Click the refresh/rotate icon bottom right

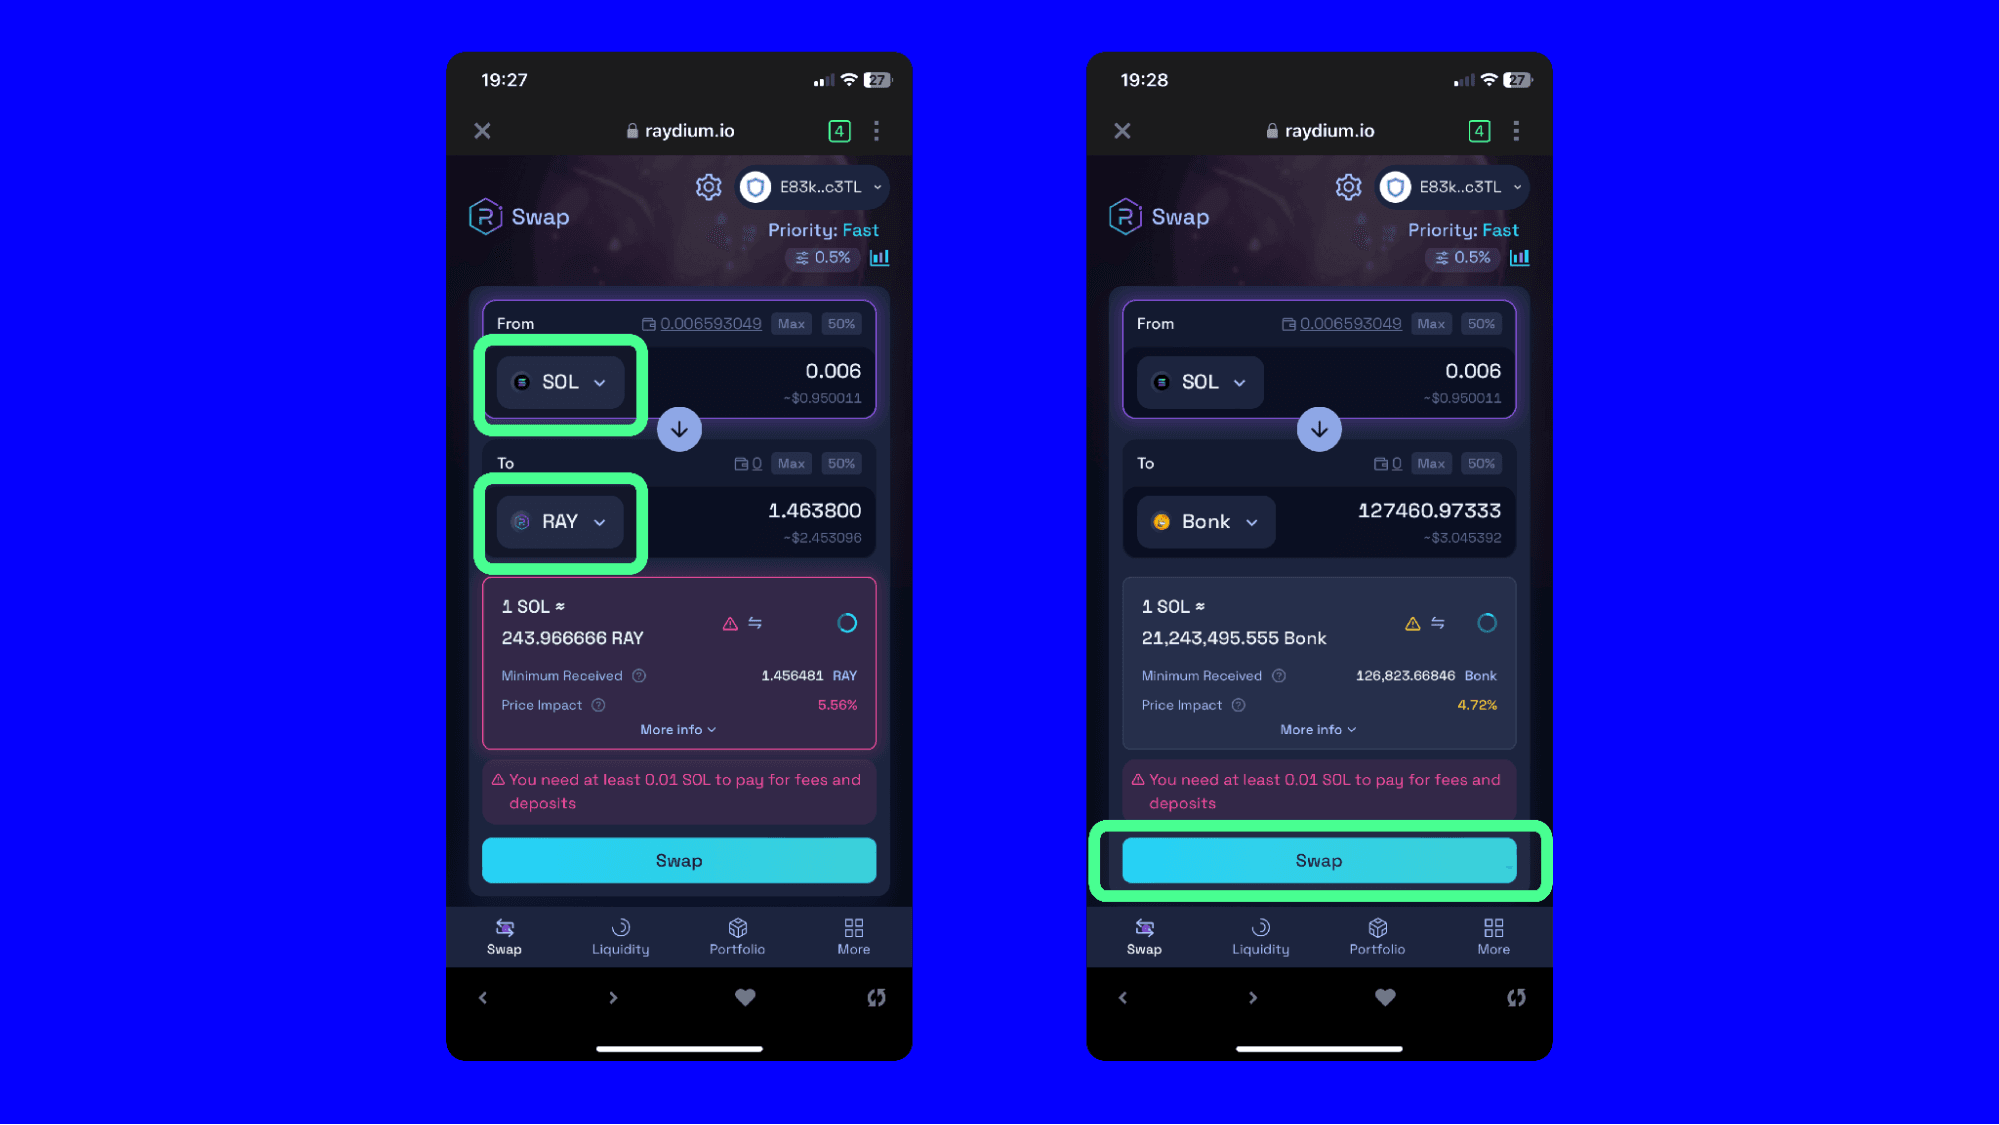click(1516, 997)
